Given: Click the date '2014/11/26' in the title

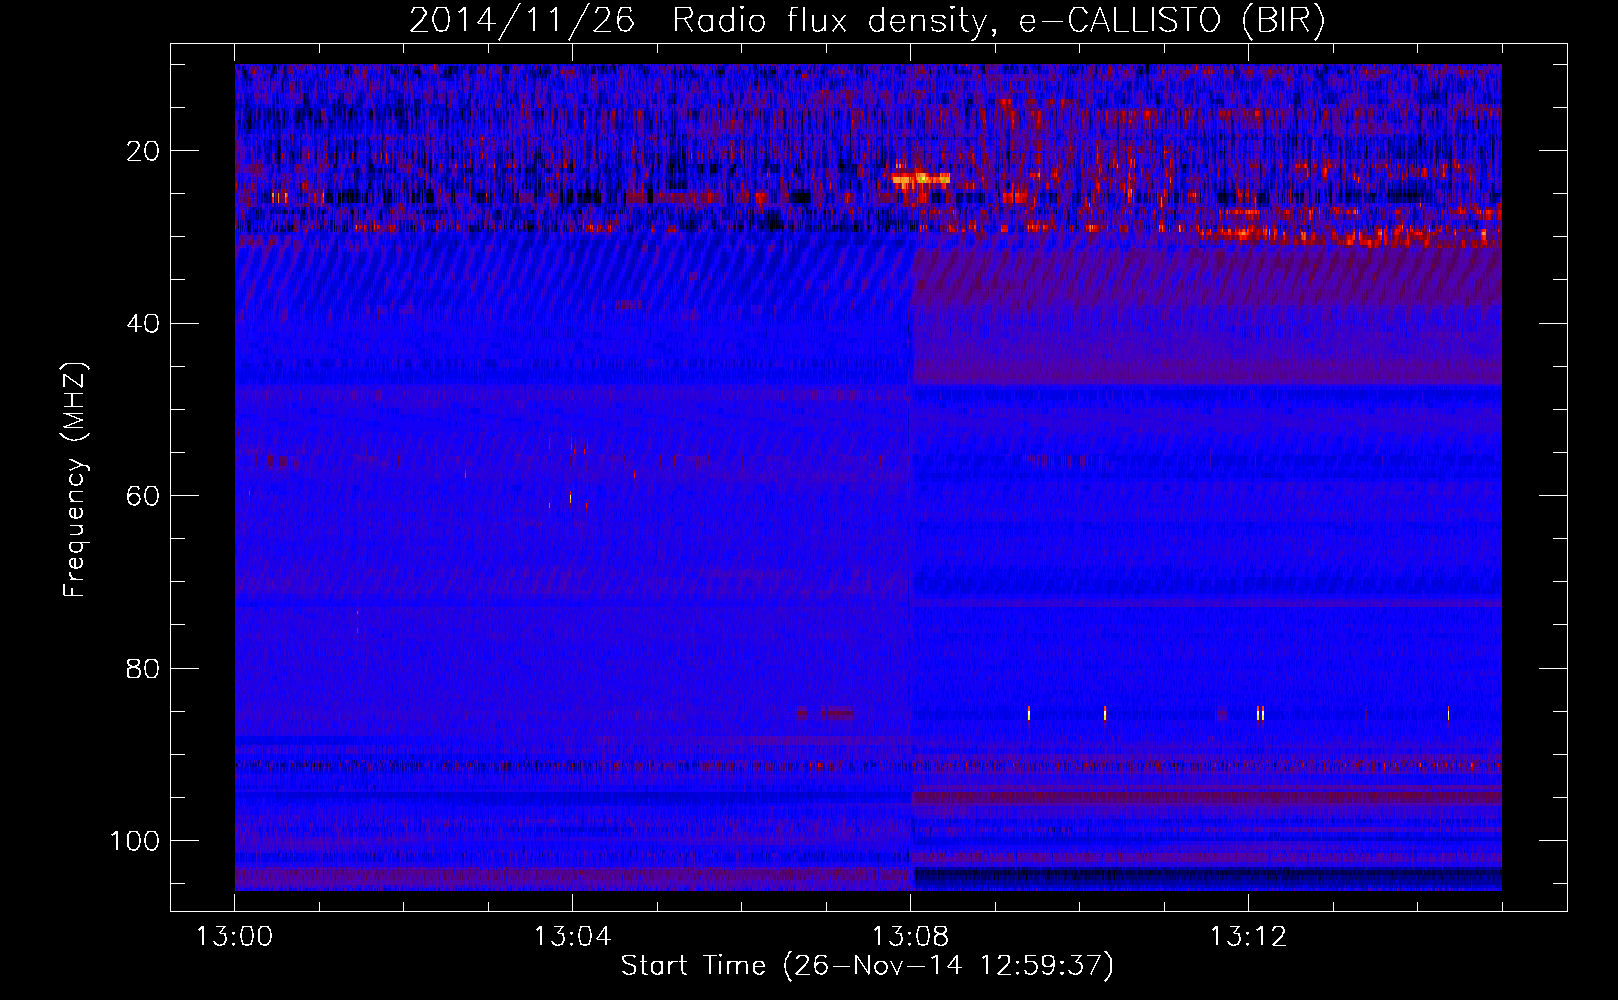Looking at the screenshot, I should (x=522, y=21).
